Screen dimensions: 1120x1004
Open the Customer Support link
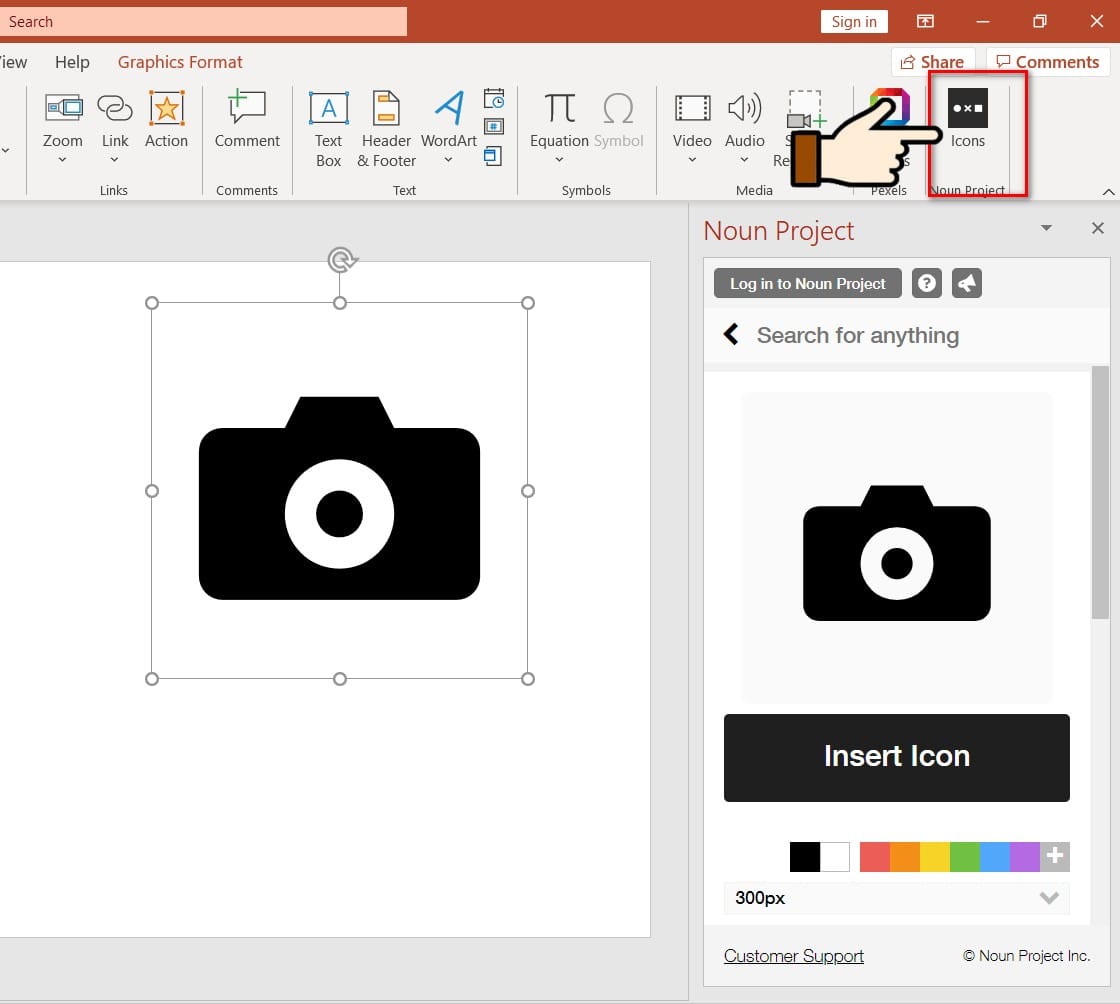click(794, 956)
